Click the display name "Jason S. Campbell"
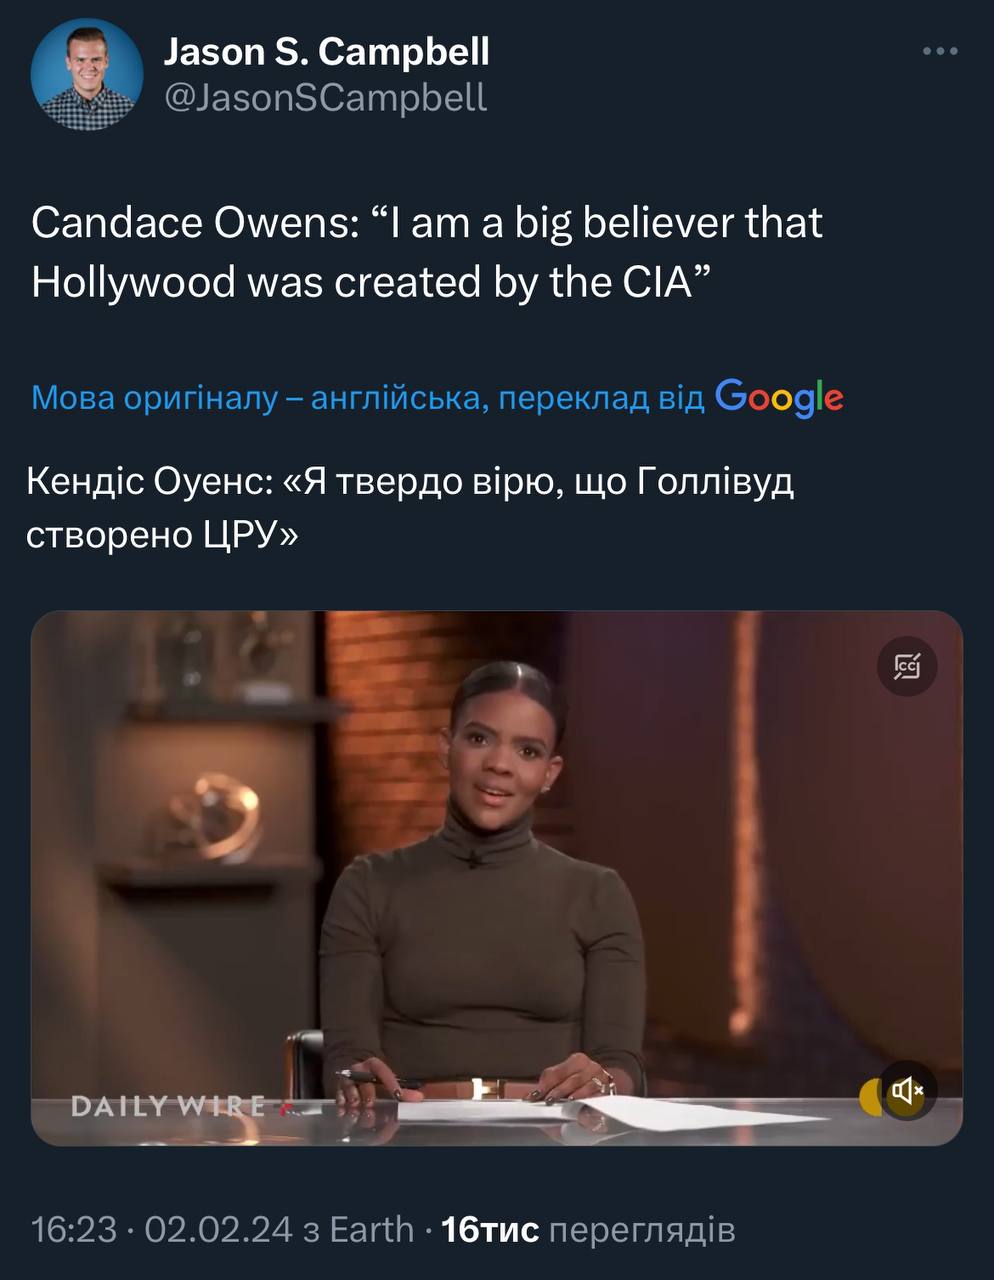 [326, 51]
